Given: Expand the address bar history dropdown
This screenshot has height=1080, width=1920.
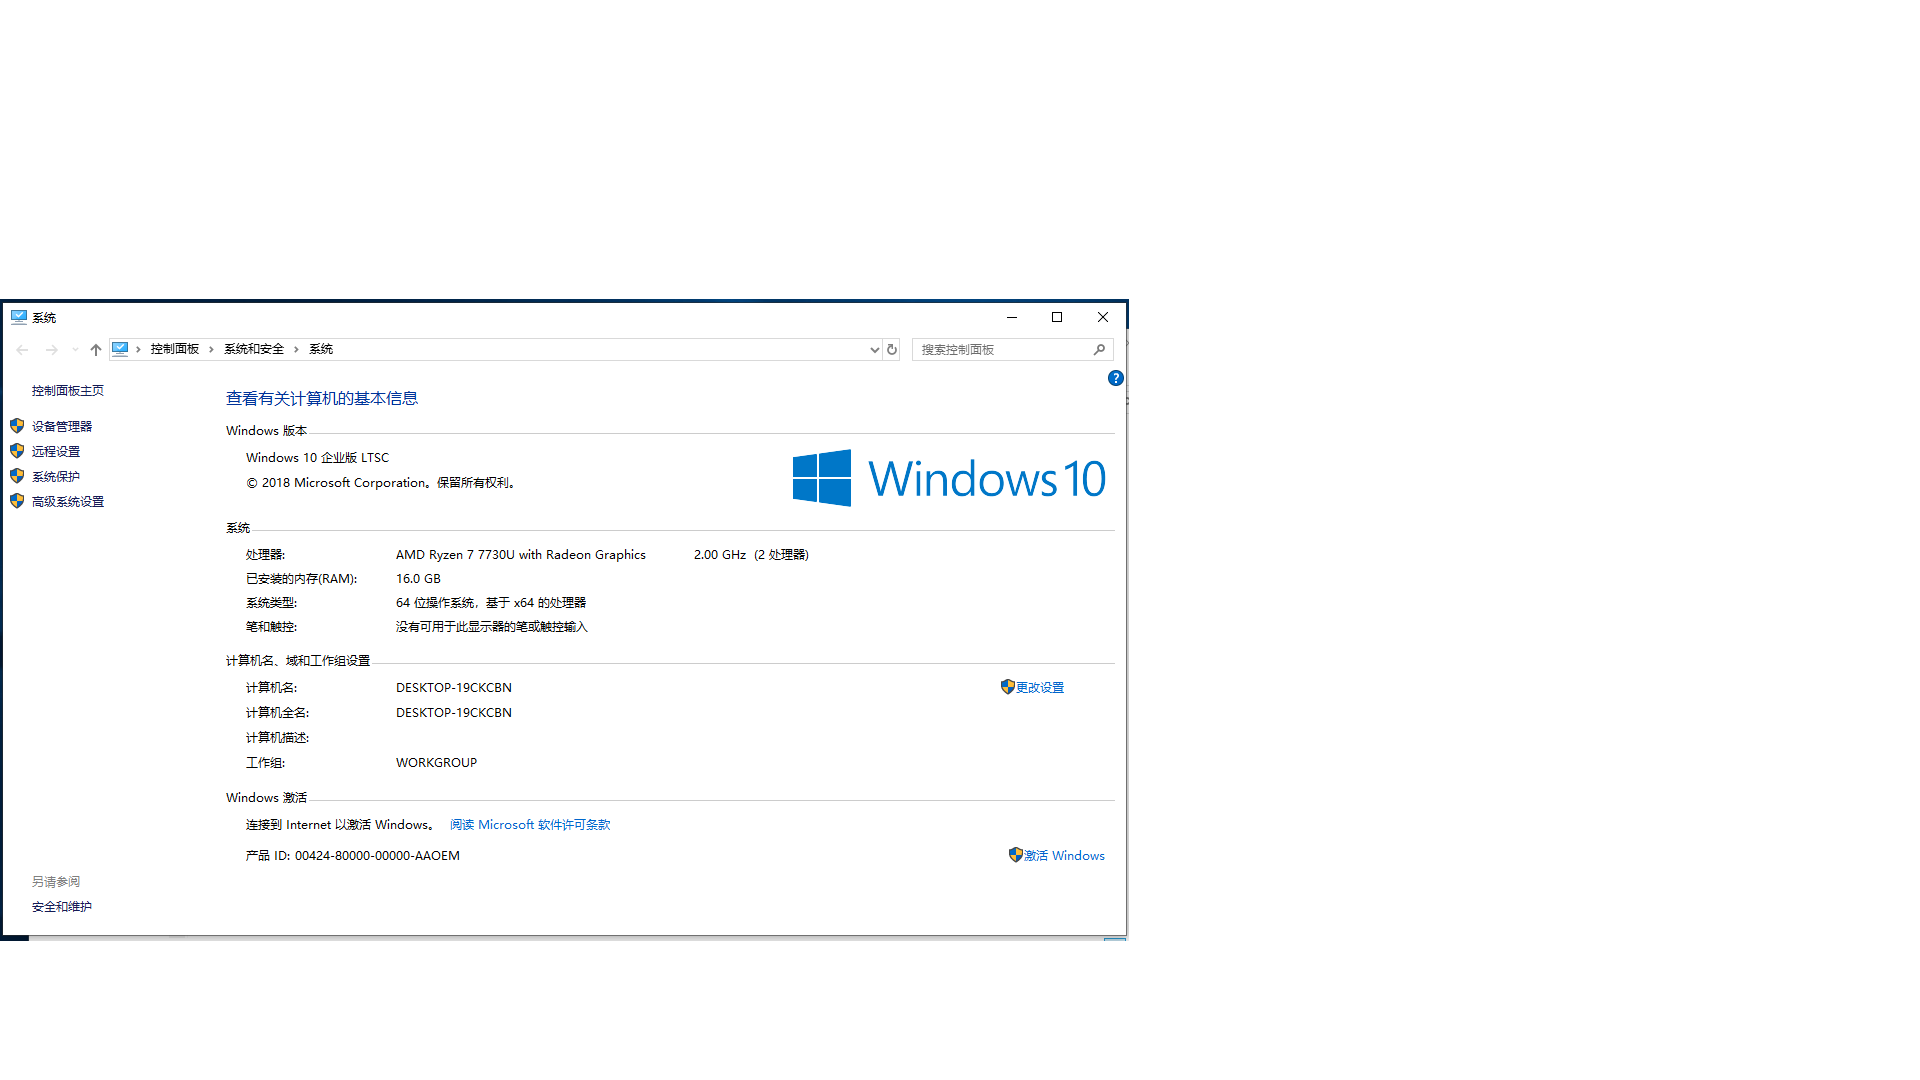Looking at the screenshot, I should coord(874,350).
